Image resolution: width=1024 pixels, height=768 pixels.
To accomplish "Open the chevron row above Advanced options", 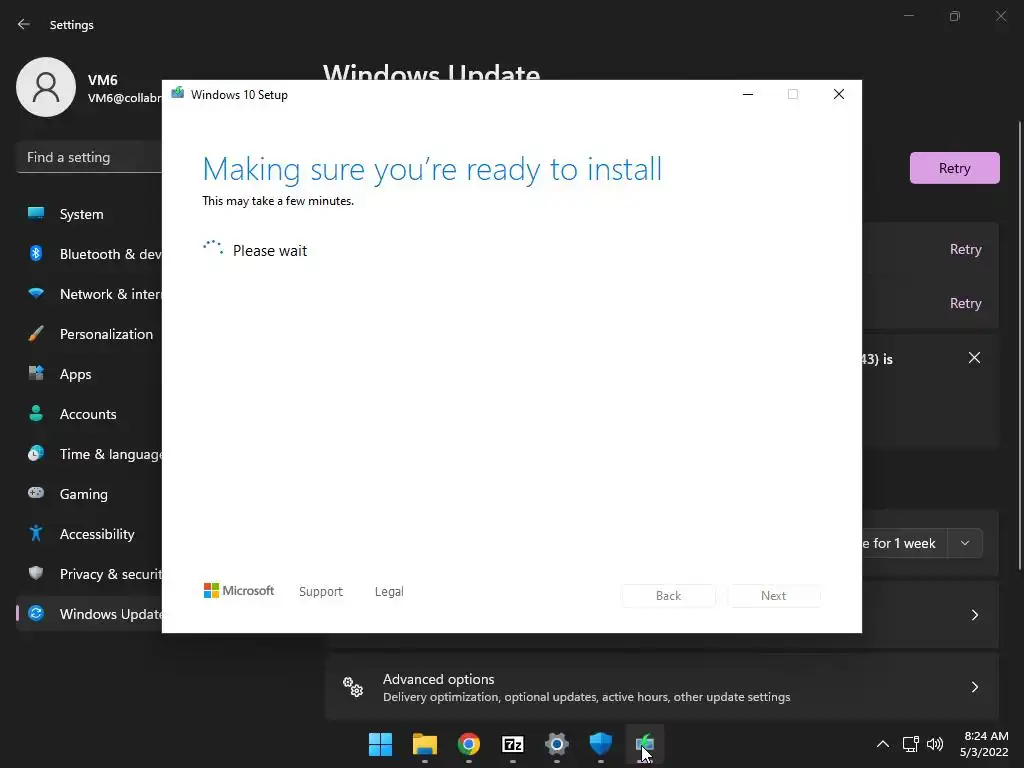I will pos(974,615).
